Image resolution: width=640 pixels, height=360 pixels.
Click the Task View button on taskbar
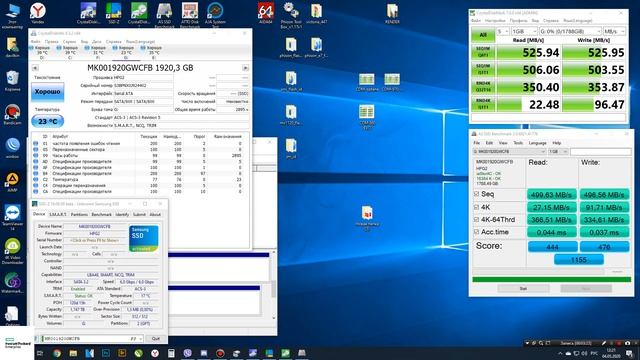[40, 353]
